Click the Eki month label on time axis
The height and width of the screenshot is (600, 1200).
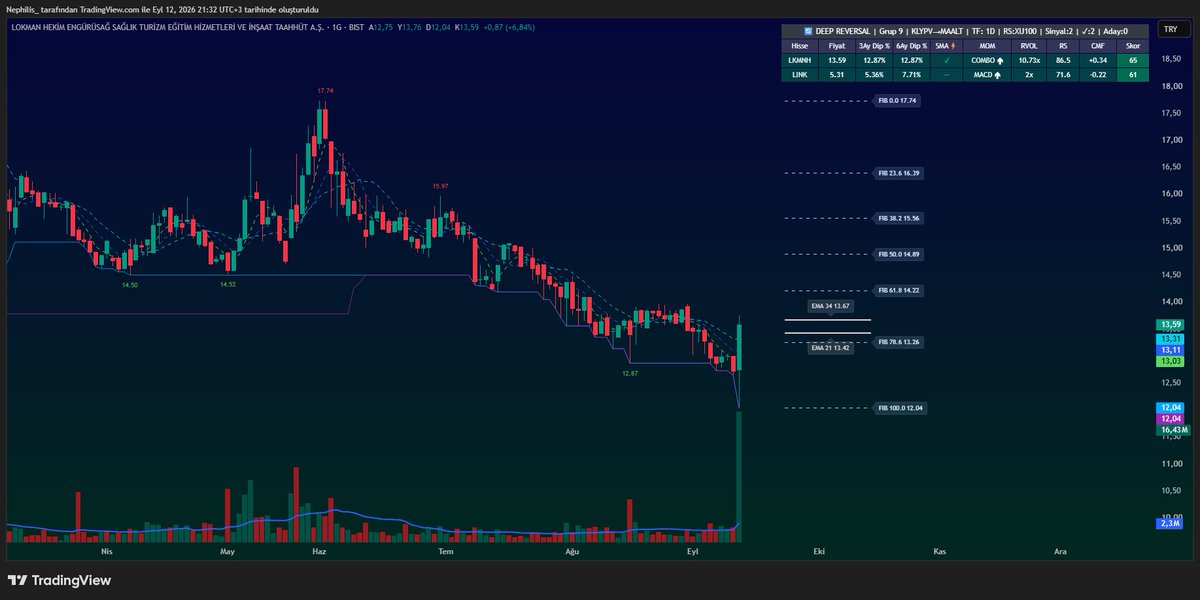pos(818,551)
